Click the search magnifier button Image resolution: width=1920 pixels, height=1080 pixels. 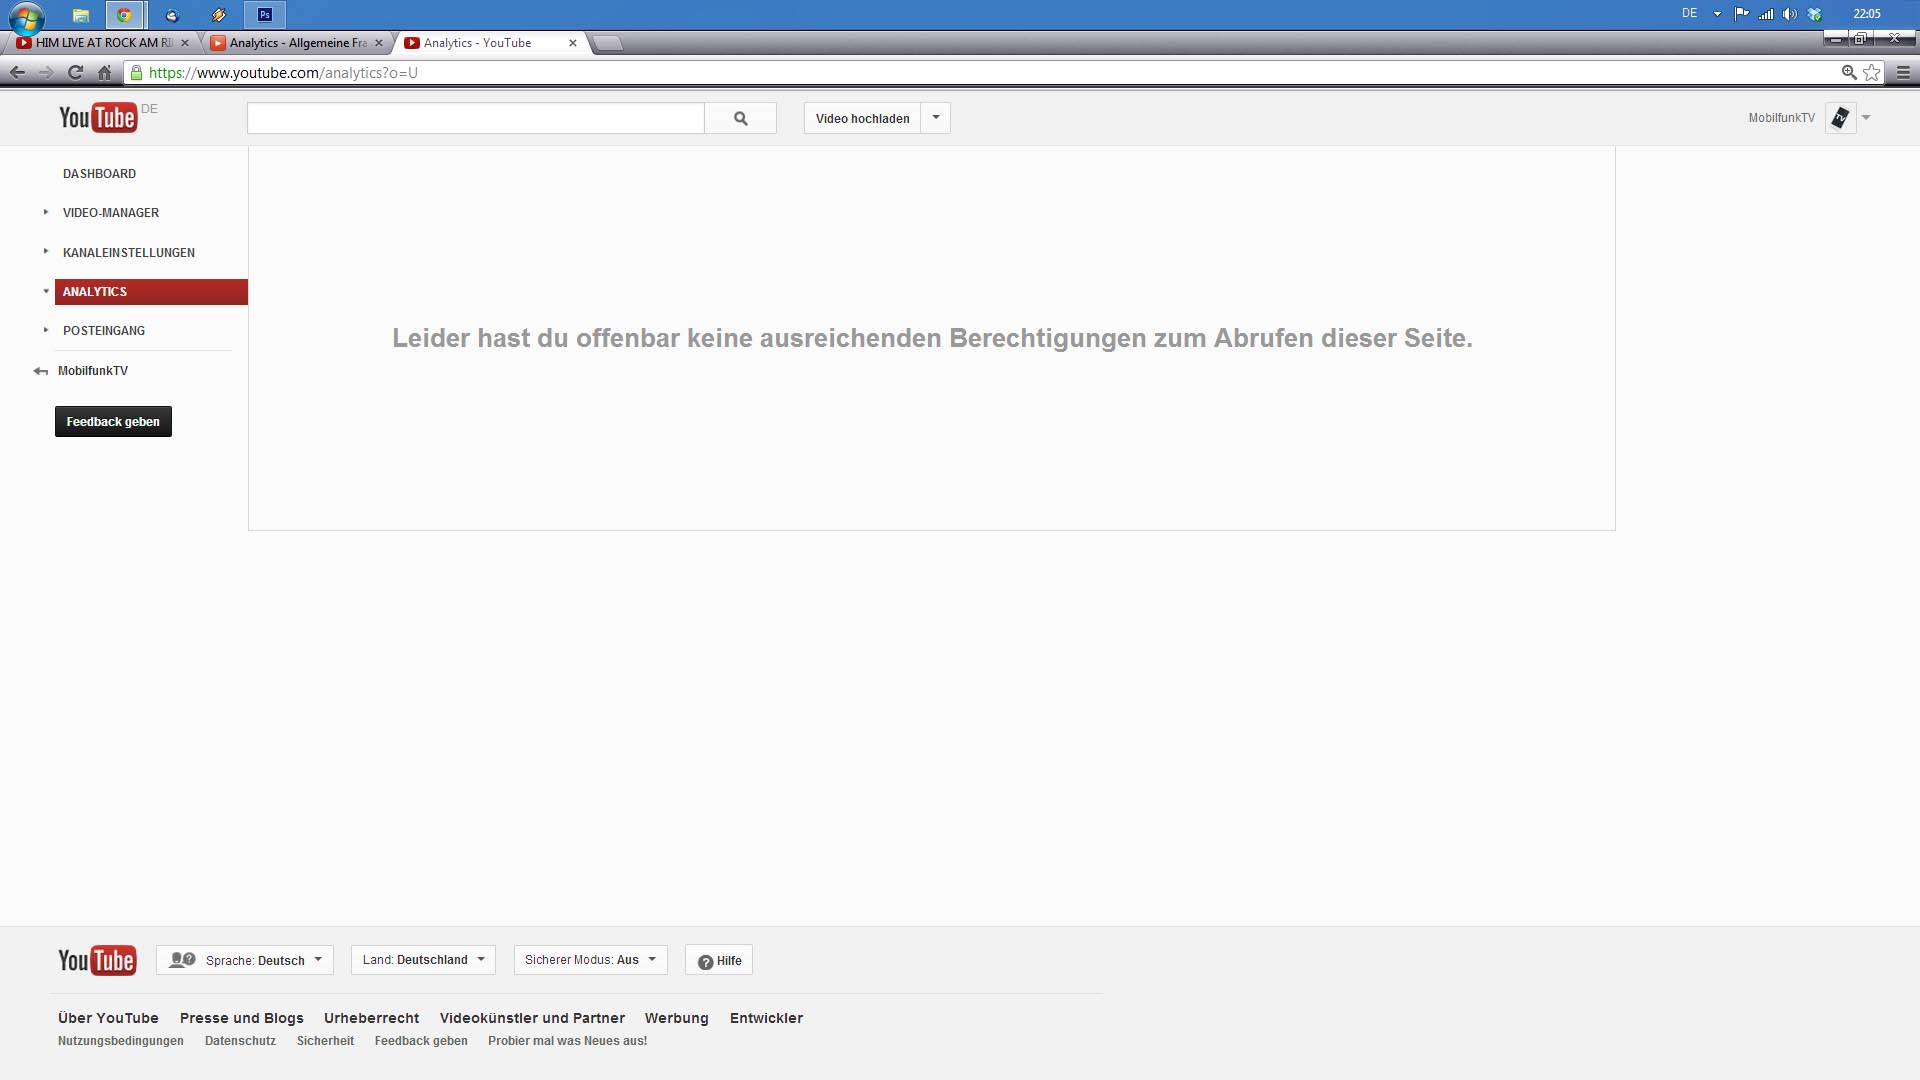(x=740, y=118)
